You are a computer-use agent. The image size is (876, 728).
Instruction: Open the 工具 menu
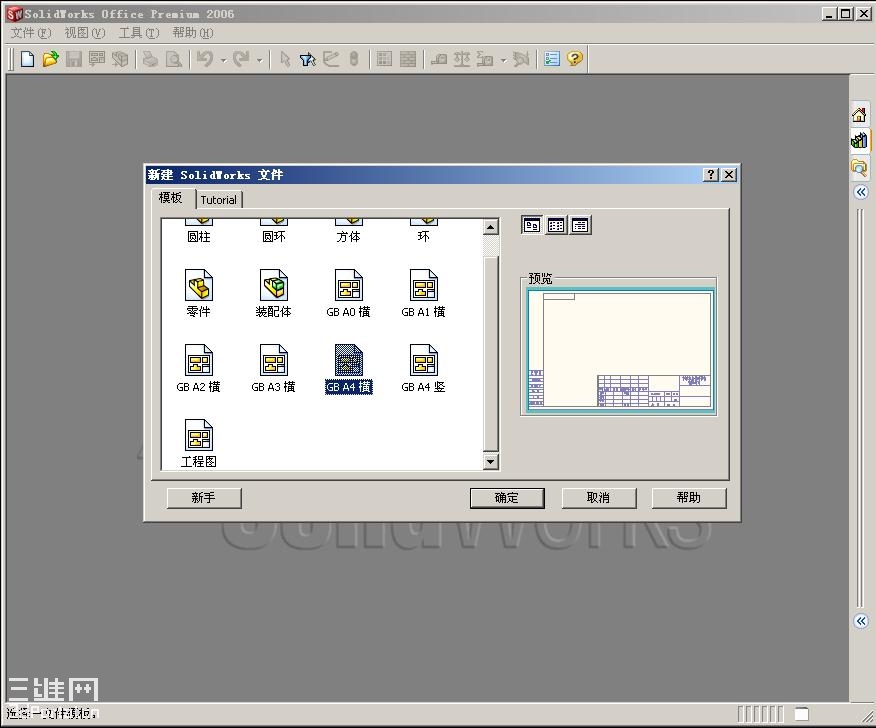[x=139, y=33]
